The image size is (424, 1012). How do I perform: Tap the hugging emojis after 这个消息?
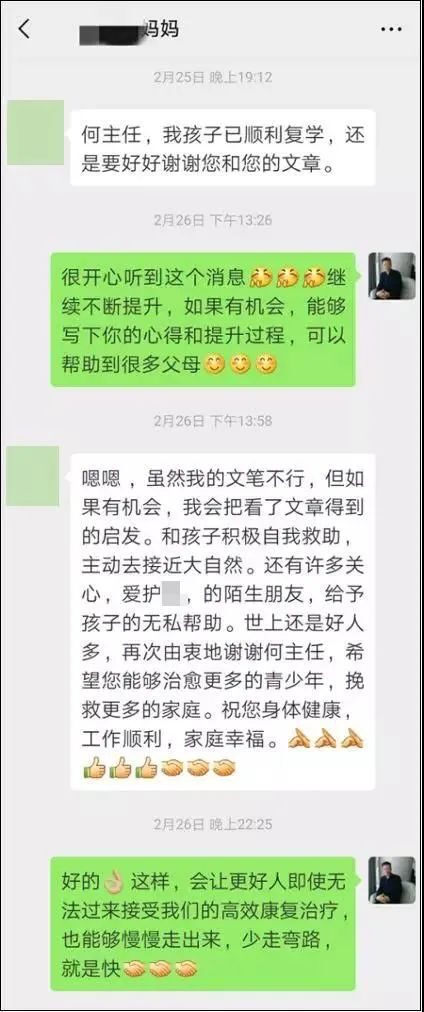click(x=285, y=278)
